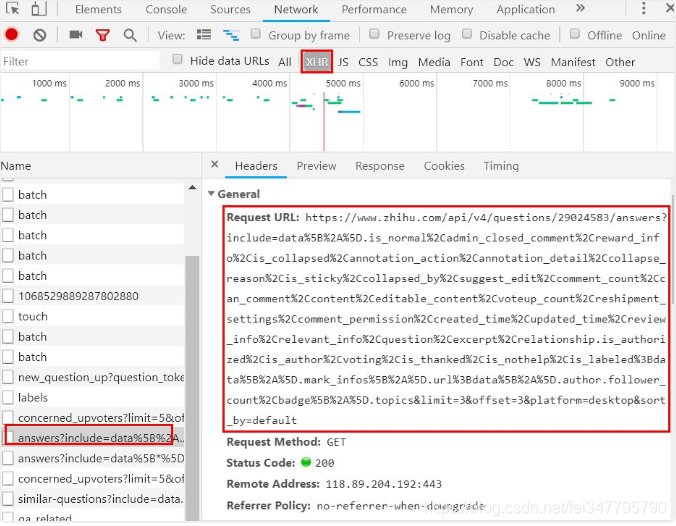Filter requests by XHR

[x=316, y=62]
